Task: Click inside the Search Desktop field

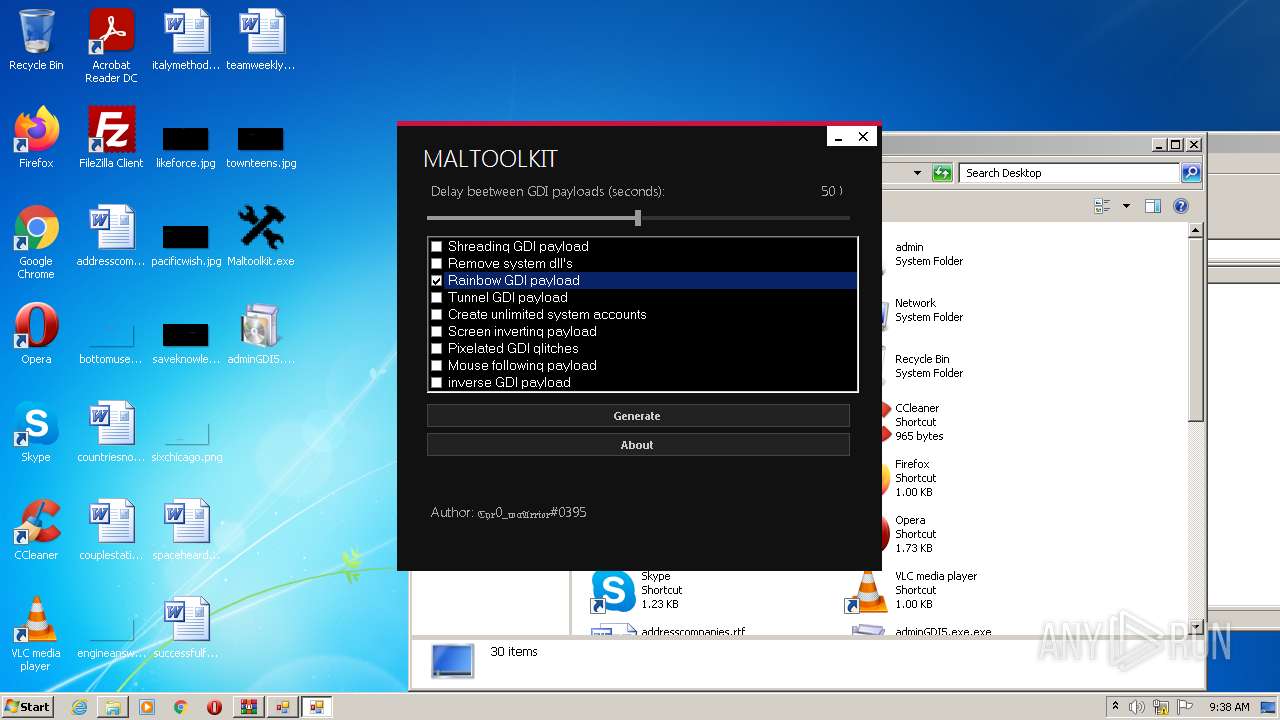Action: pyautogui.click(x=1069, y=173)
